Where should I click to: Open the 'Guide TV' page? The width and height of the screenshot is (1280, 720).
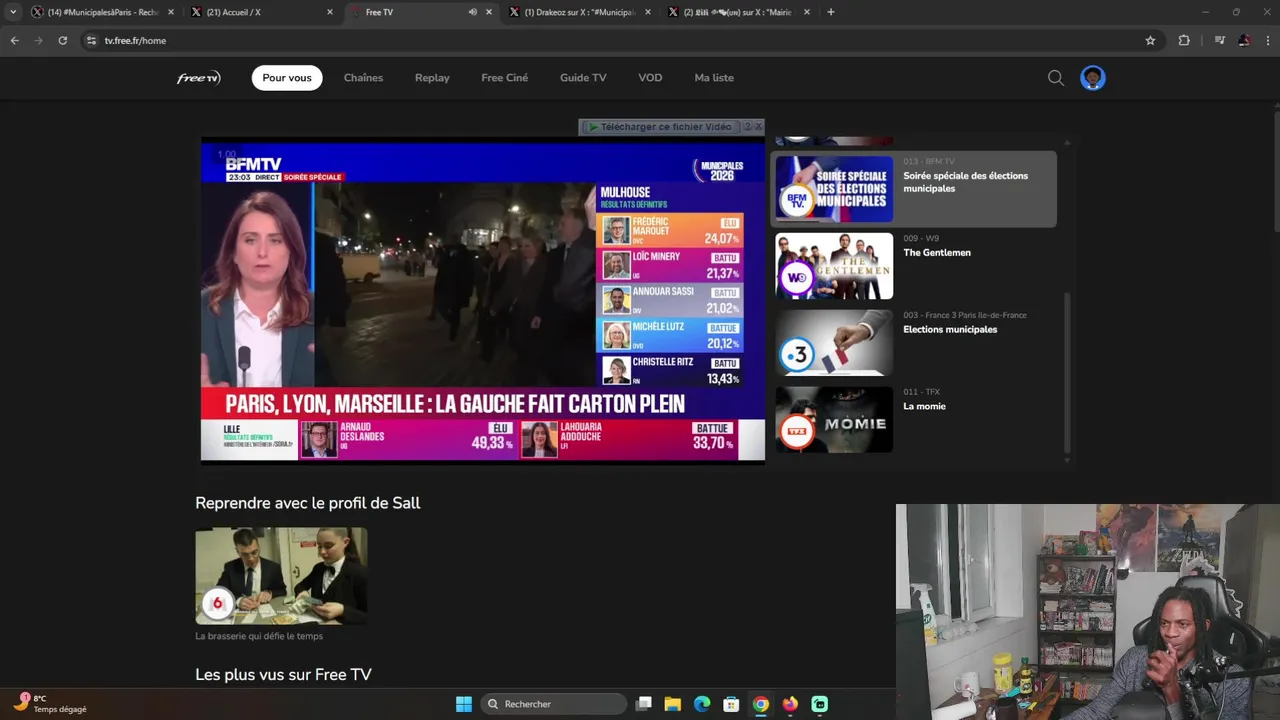pyautogui.click(x=583, y=78)
